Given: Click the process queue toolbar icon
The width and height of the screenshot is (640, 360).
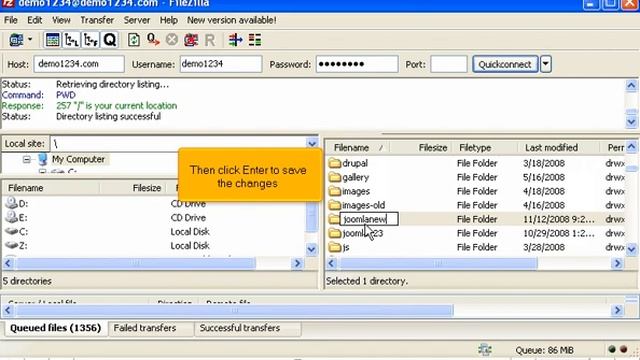Looking at the screenshot, I should [153, 40].
